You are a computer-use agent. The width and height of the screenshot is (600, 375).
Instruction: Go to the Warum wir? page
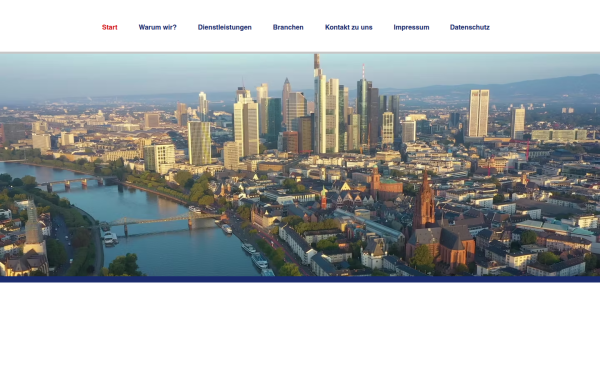point(157,27)
